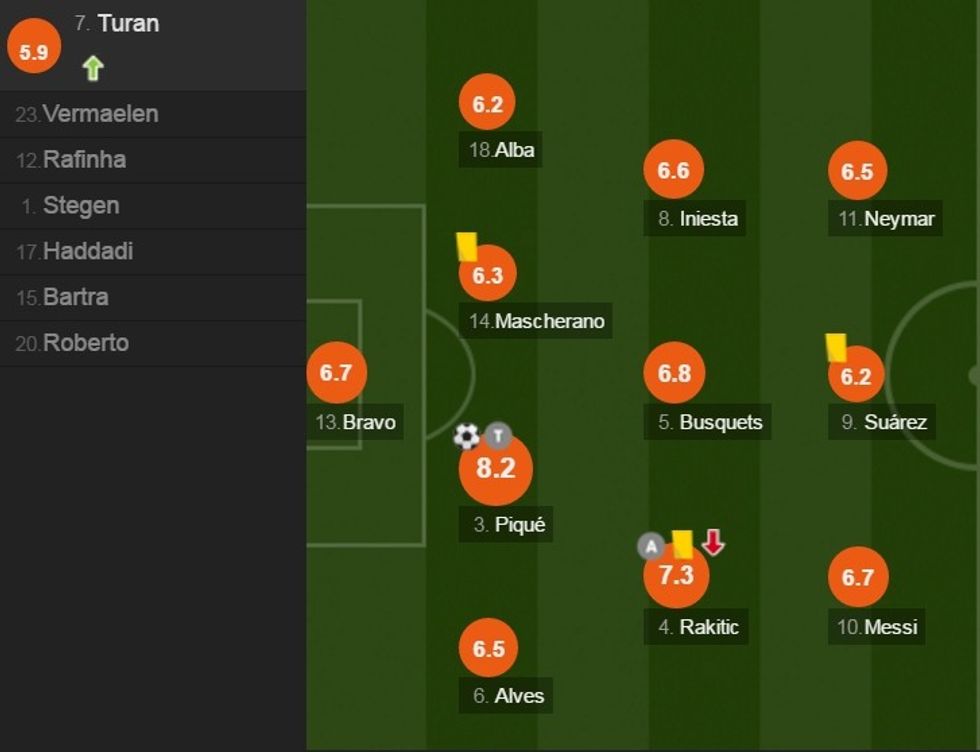Click the Turan player name
The height and width of the screenshot is (752, 980).
pyautogui.click(x=128, y=23)
